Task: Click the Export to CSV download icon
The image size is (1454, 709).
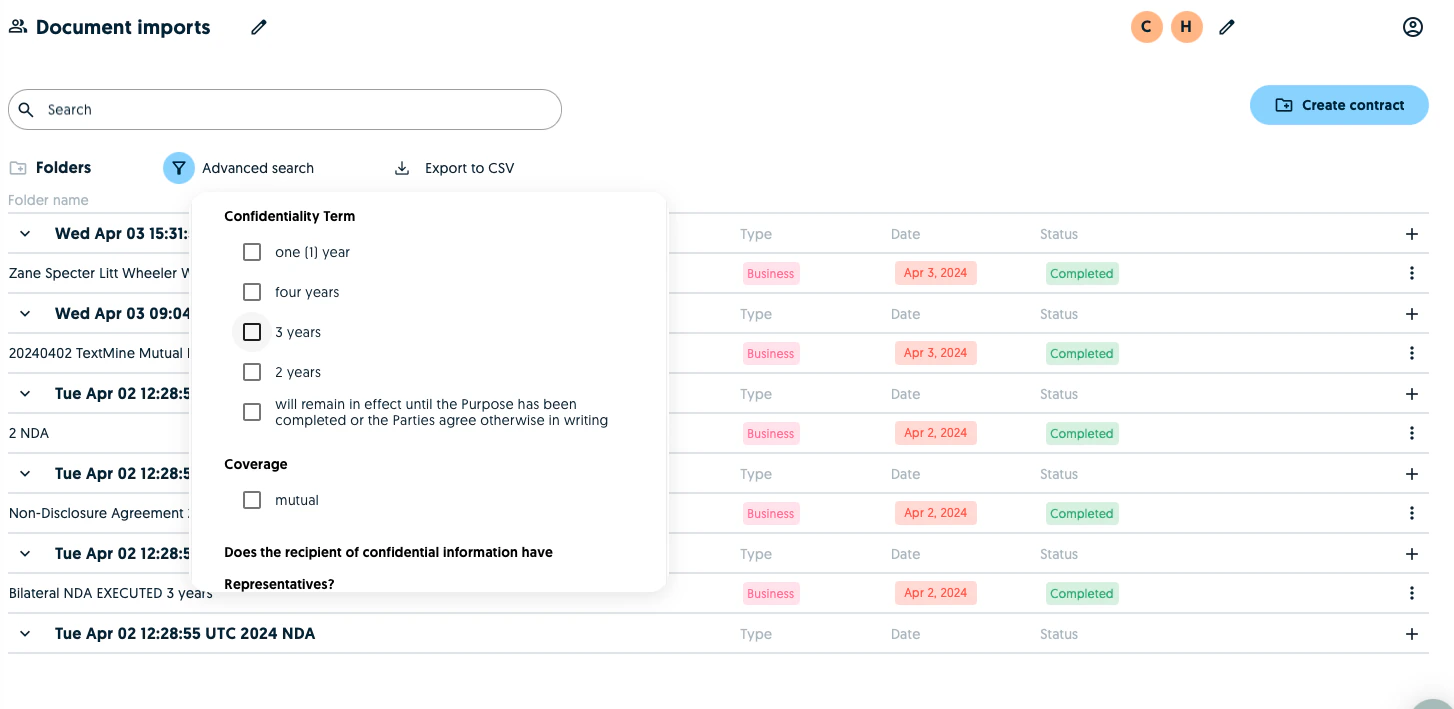Action: pos(402,168)
